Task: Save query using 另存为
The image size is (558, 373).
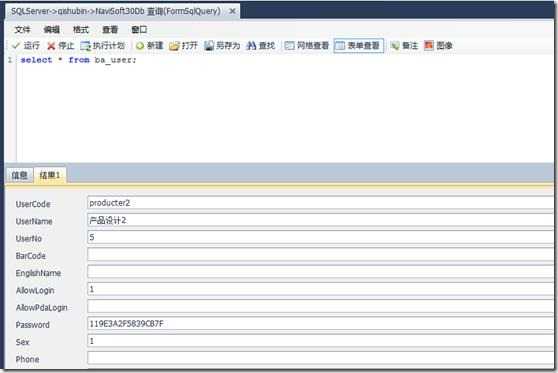Action: click(222, 46)
